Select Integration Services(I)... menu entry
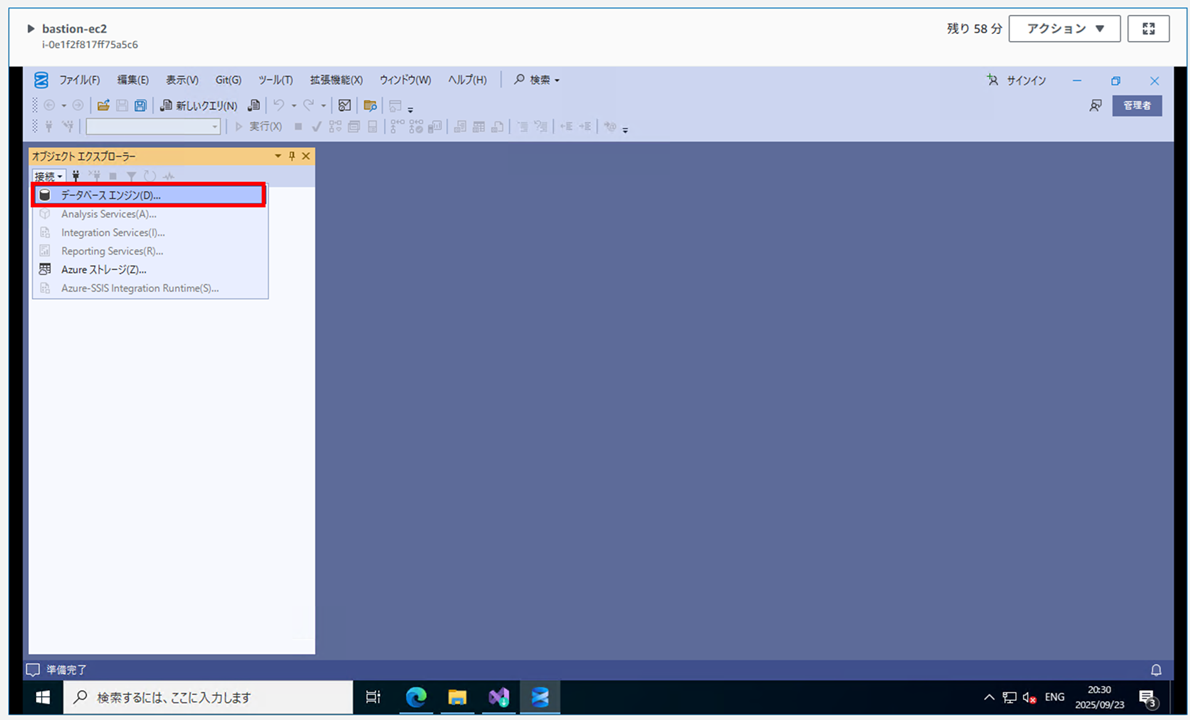 [x=150, y=232]
